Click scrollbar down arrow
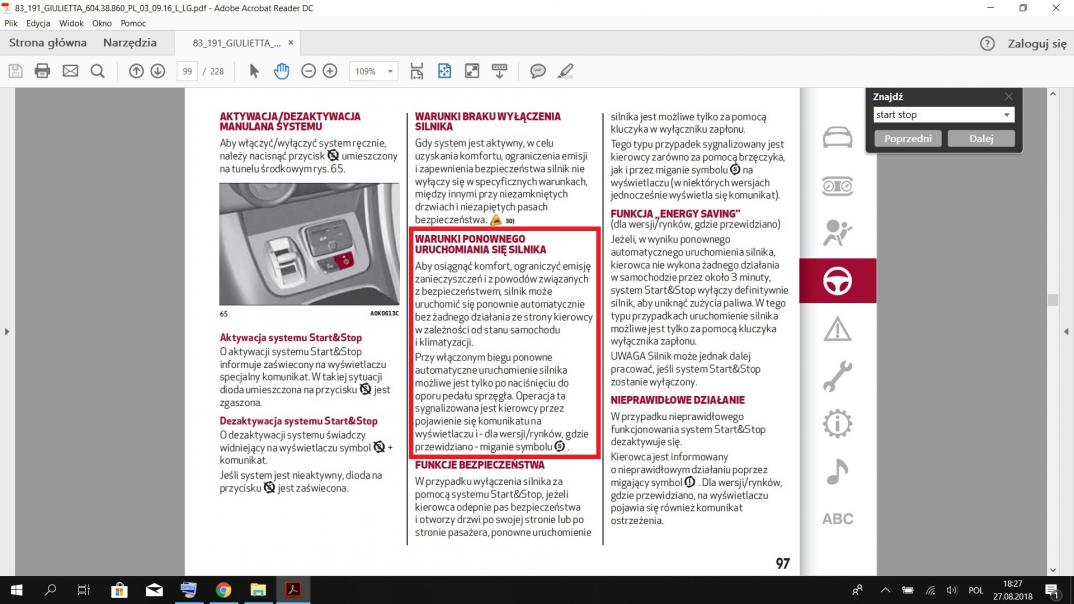1074x604 pixels. pyautogui.click(x=1053, y=570)
